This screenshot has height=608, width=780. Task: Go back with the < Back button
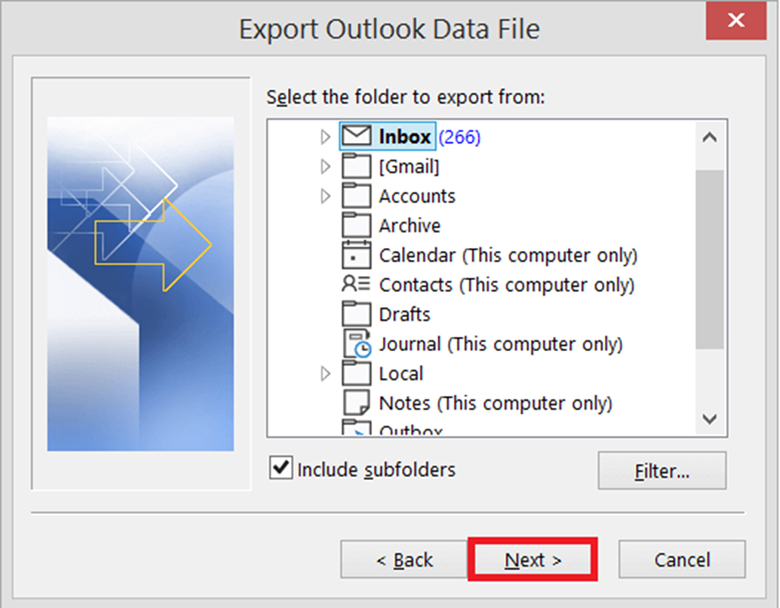point(404,560)
